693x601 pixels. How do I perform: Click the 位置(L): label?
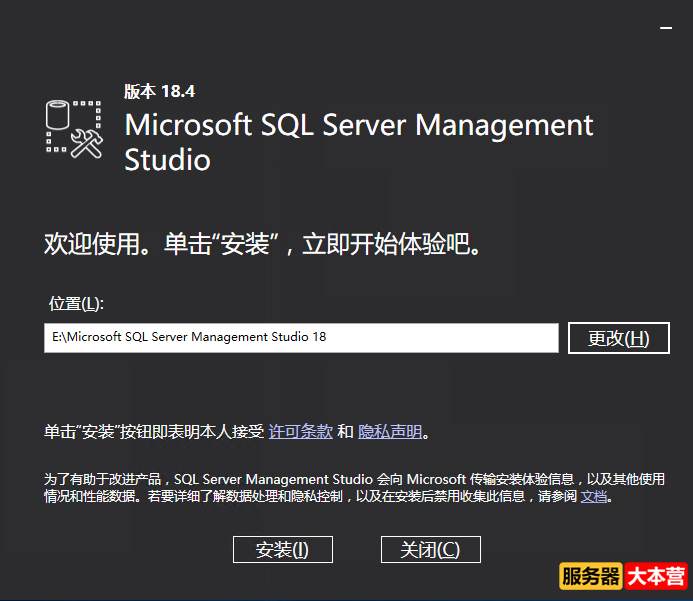(76, 304)
